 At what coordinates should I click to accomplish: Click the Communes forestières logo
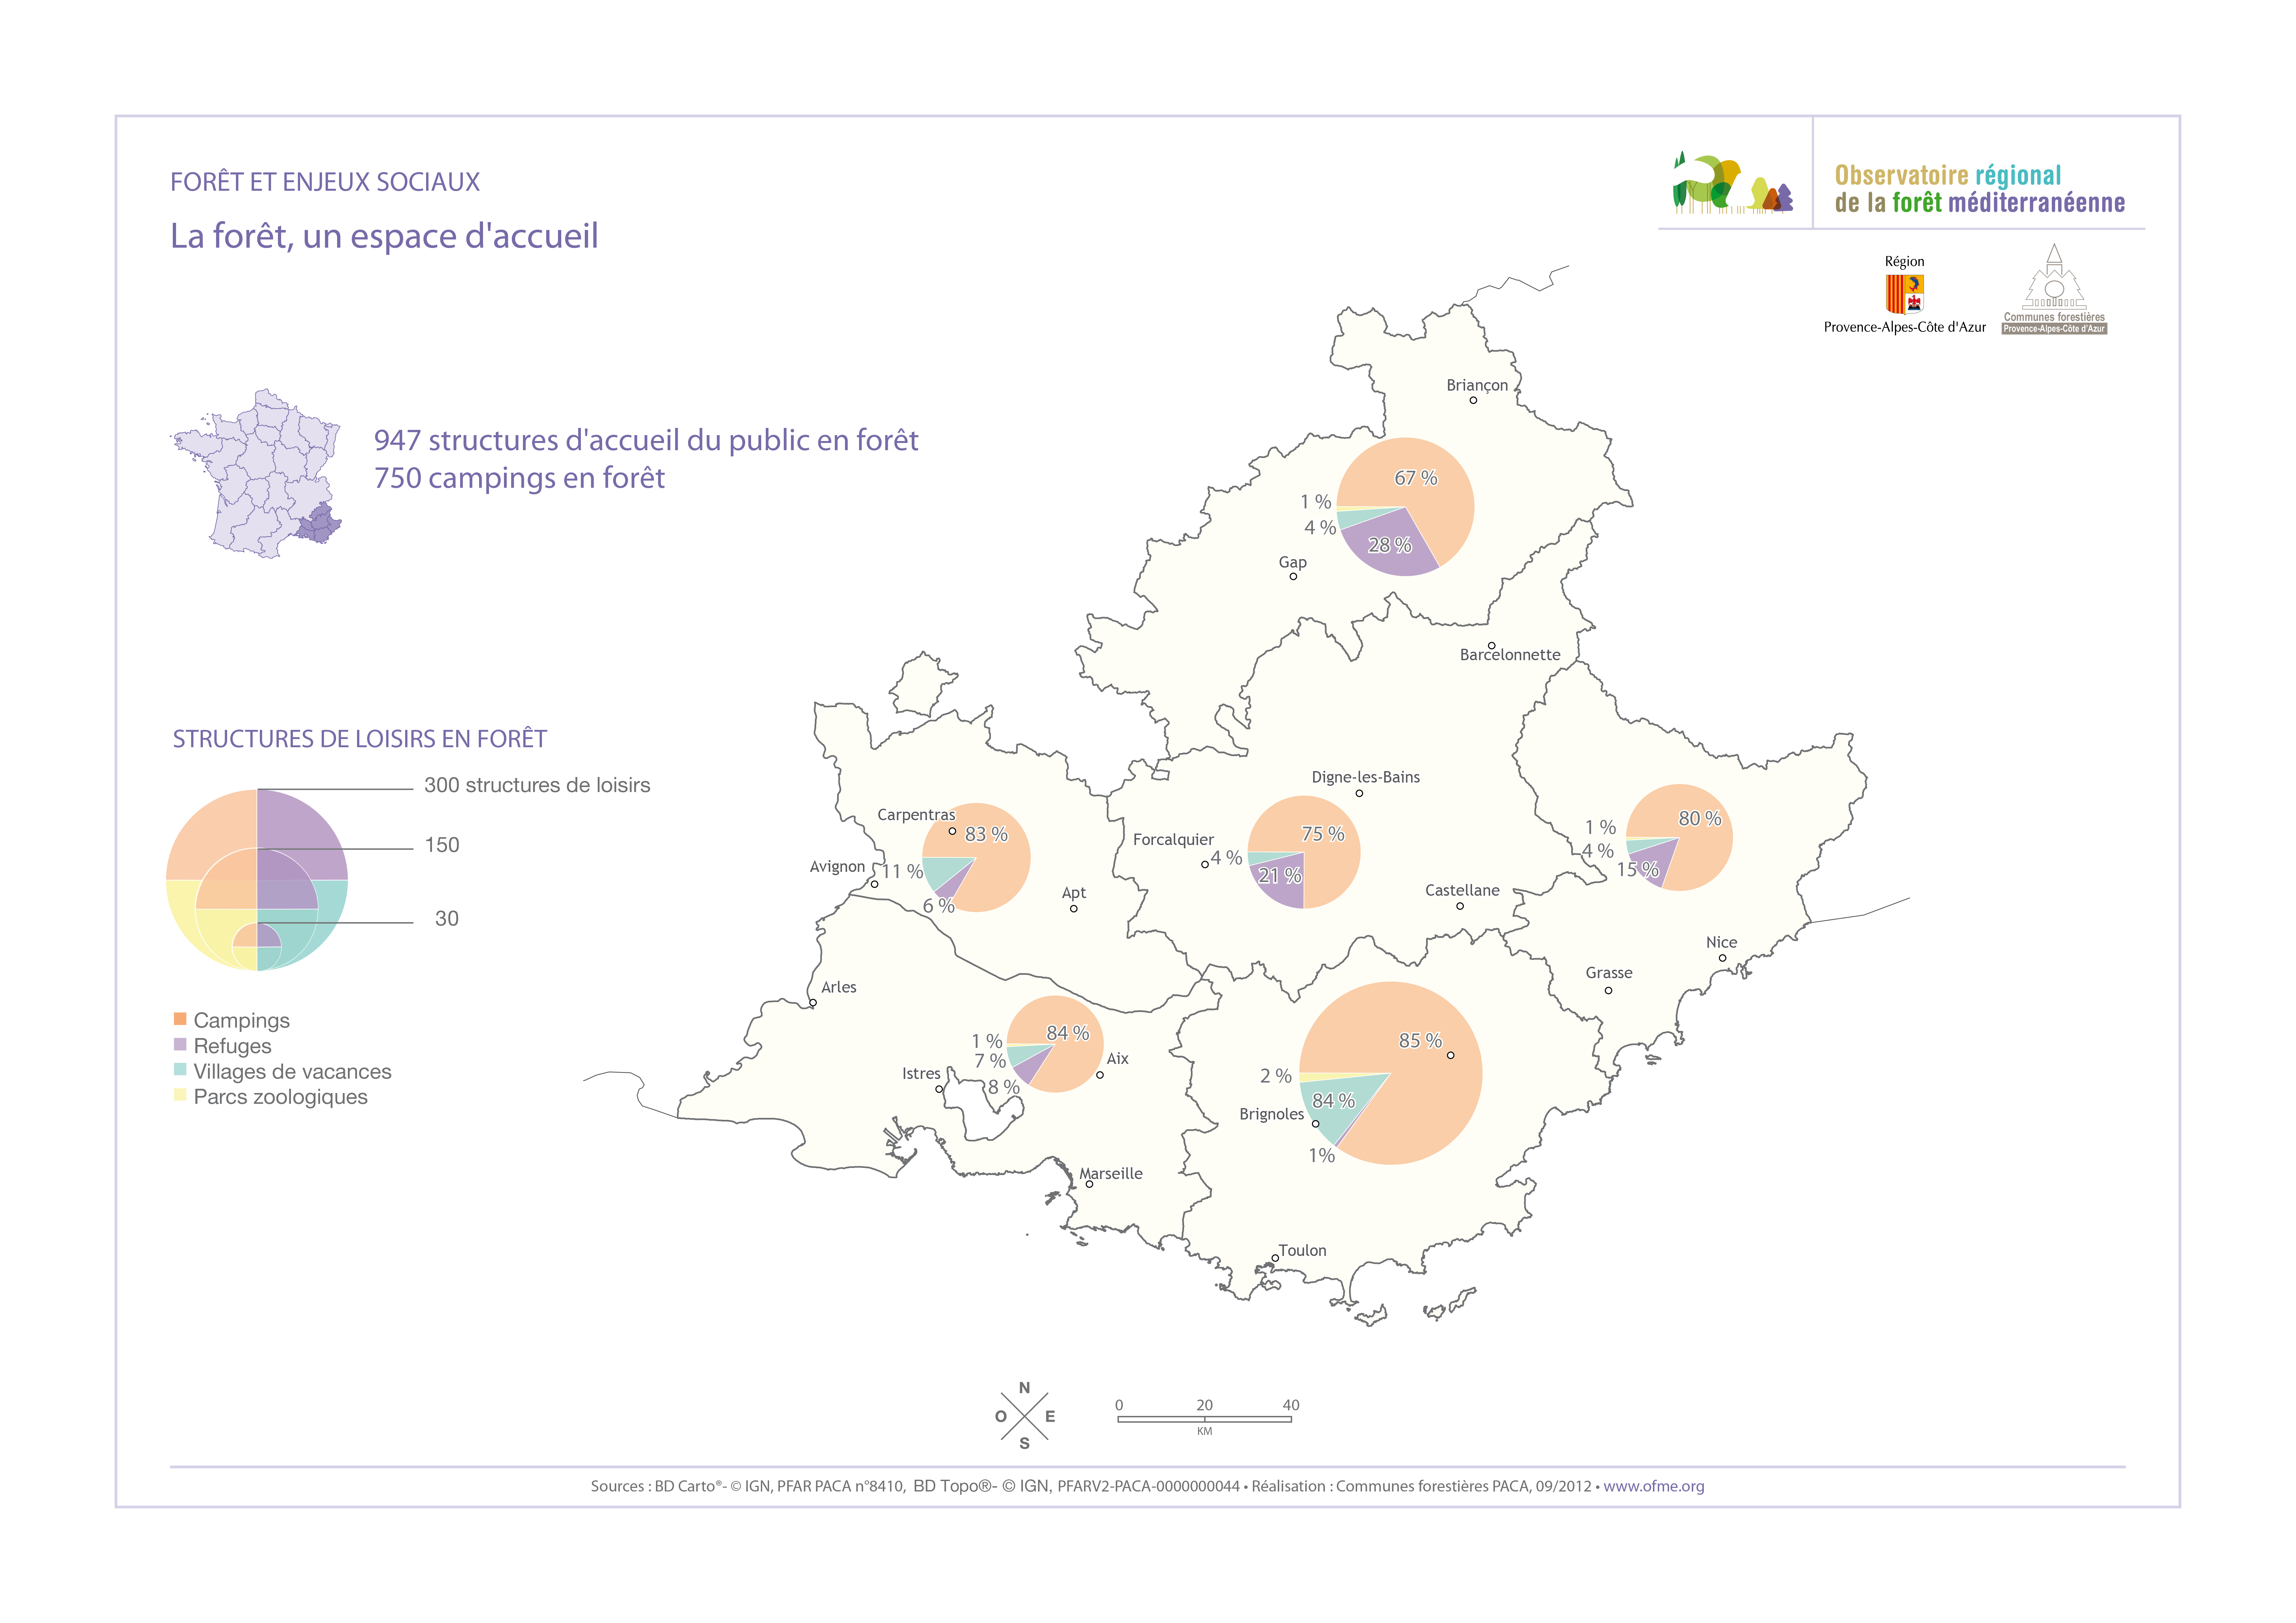2054,289
